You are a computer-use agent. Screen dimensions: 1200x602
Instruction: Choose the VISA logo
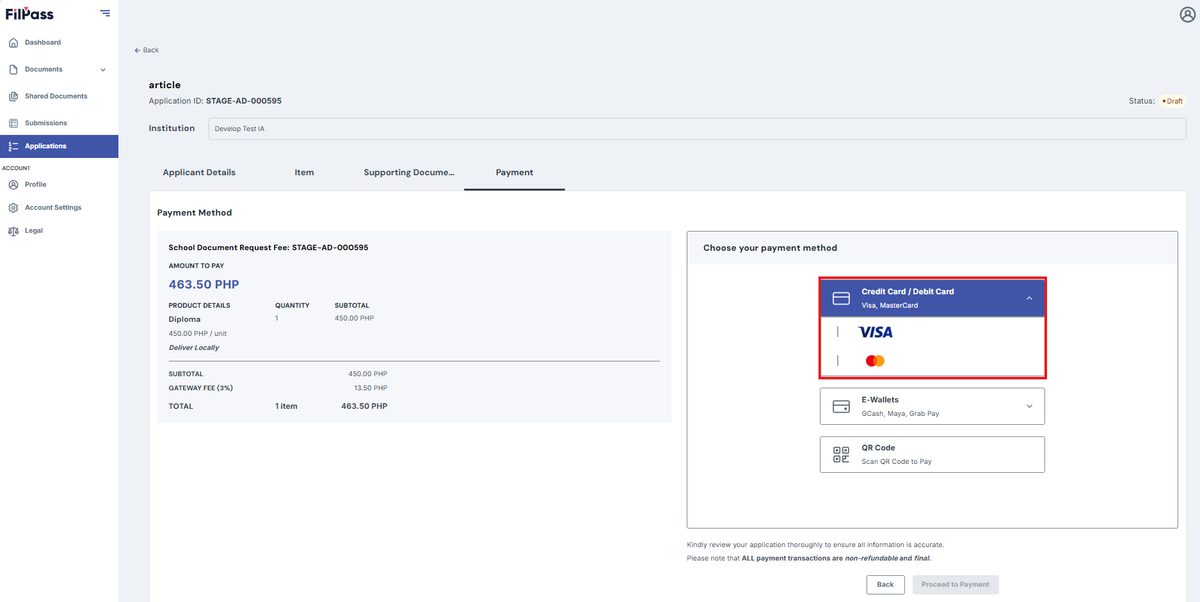pos(875,332)
